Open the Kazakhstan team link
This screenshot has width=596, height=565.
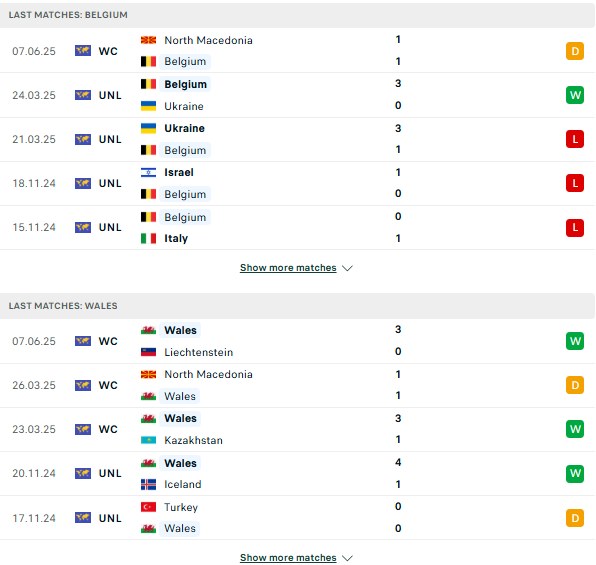(193, 440)
